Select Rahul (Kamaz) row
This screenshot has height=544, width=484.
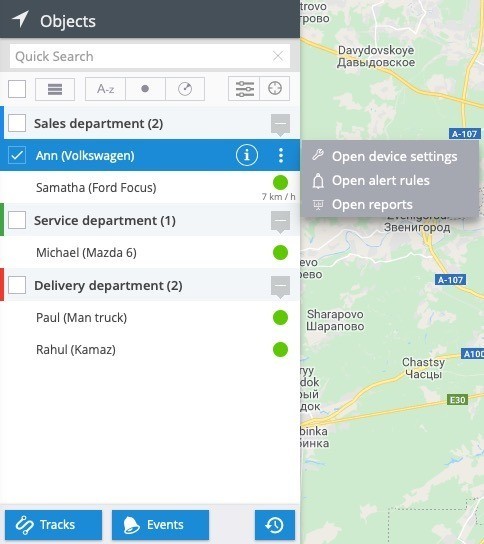pos(150,349)
